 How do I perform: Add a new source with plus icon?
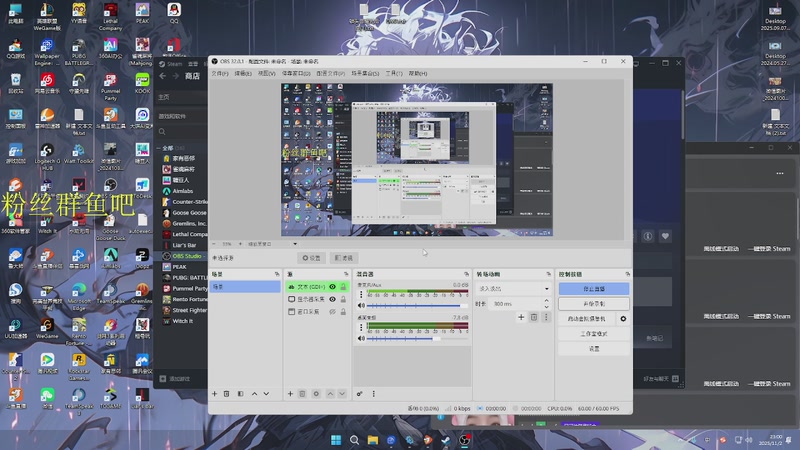point(290,394)
